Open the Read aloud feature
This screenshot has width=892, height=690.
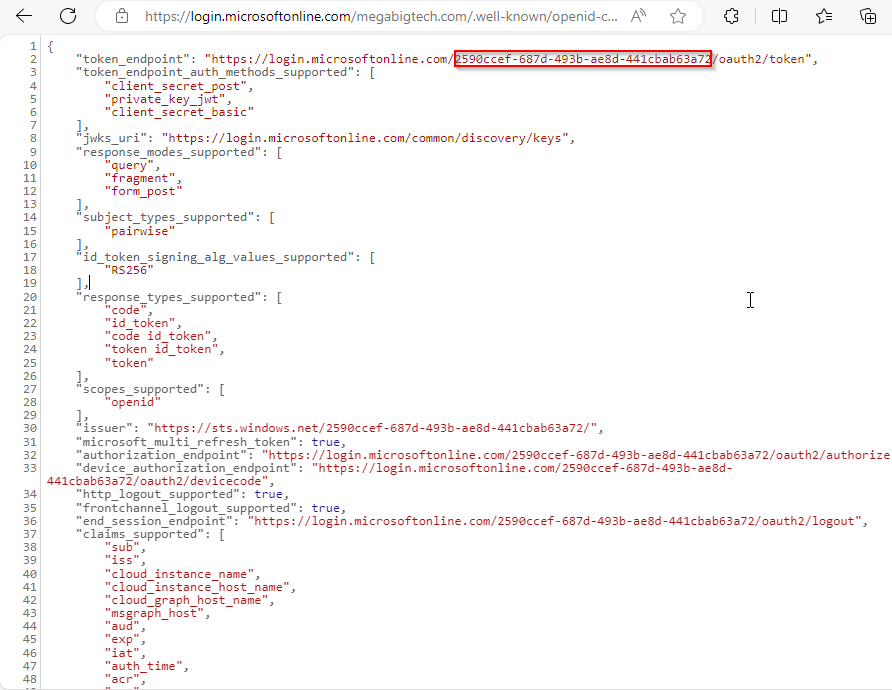(638, 16)
